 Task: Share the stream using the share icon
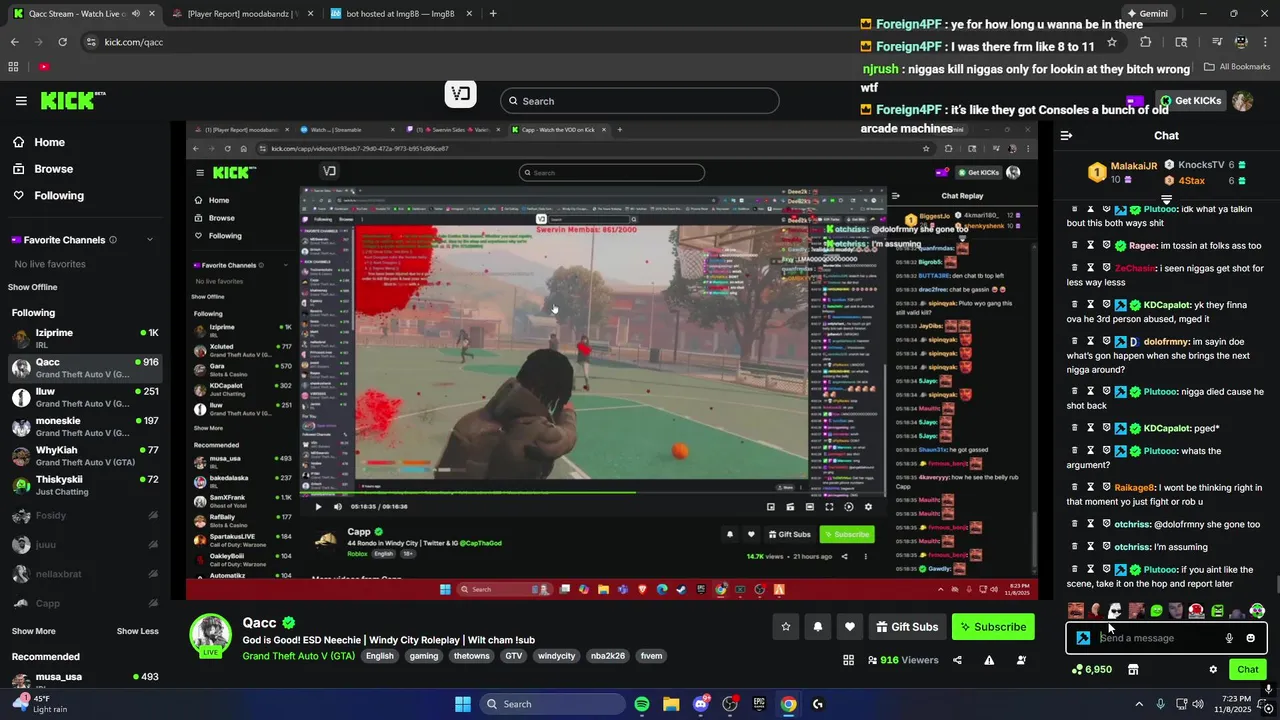pos(957,660)
